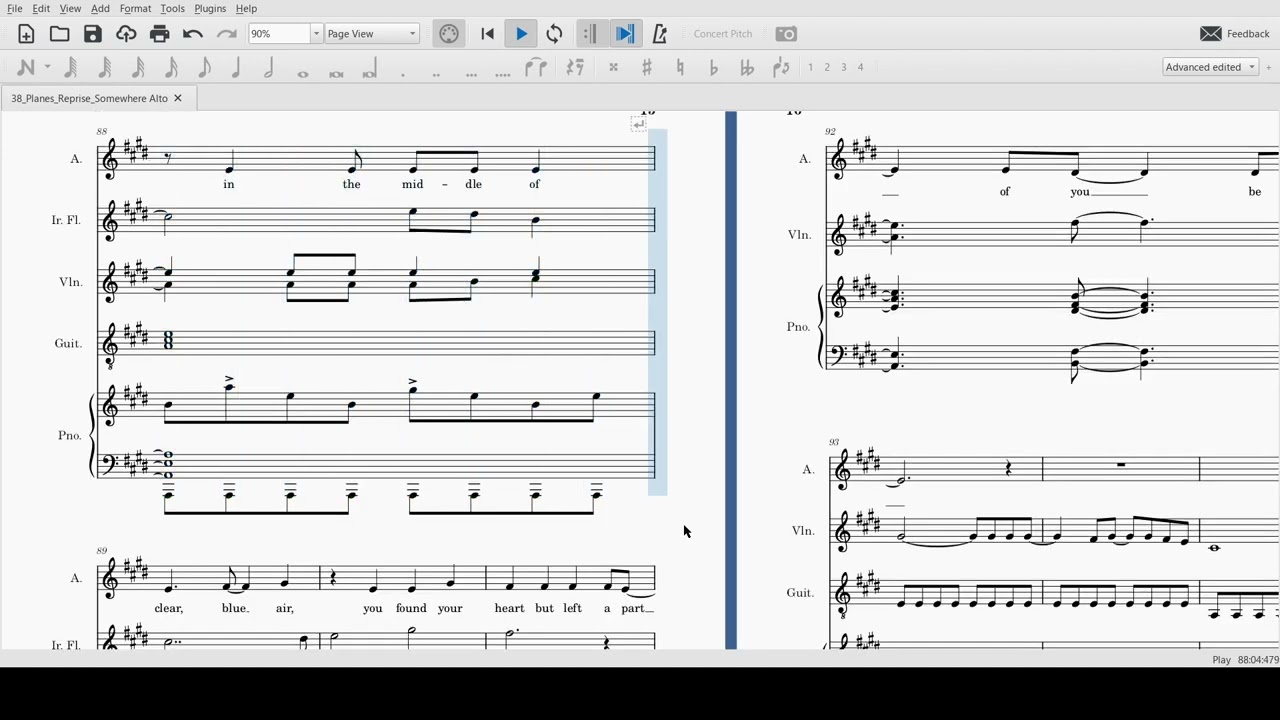Close the 38_Planes_Reprise_Somewhere Alto score tab
The image size is (1280, 720).
(178, 98)
